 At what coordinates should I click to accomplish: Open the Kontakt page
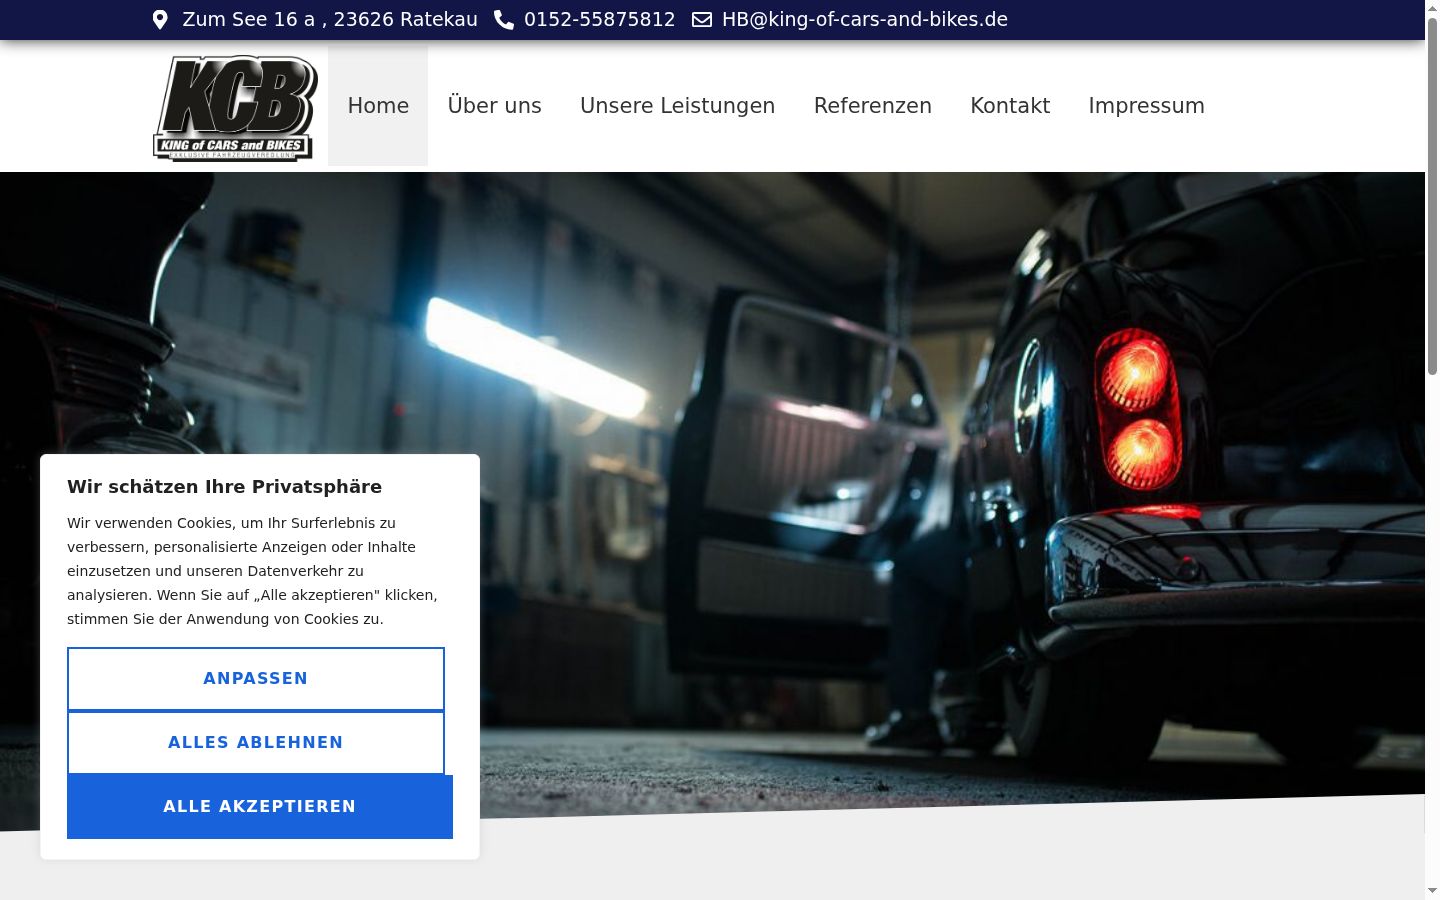click(1010, 106)
